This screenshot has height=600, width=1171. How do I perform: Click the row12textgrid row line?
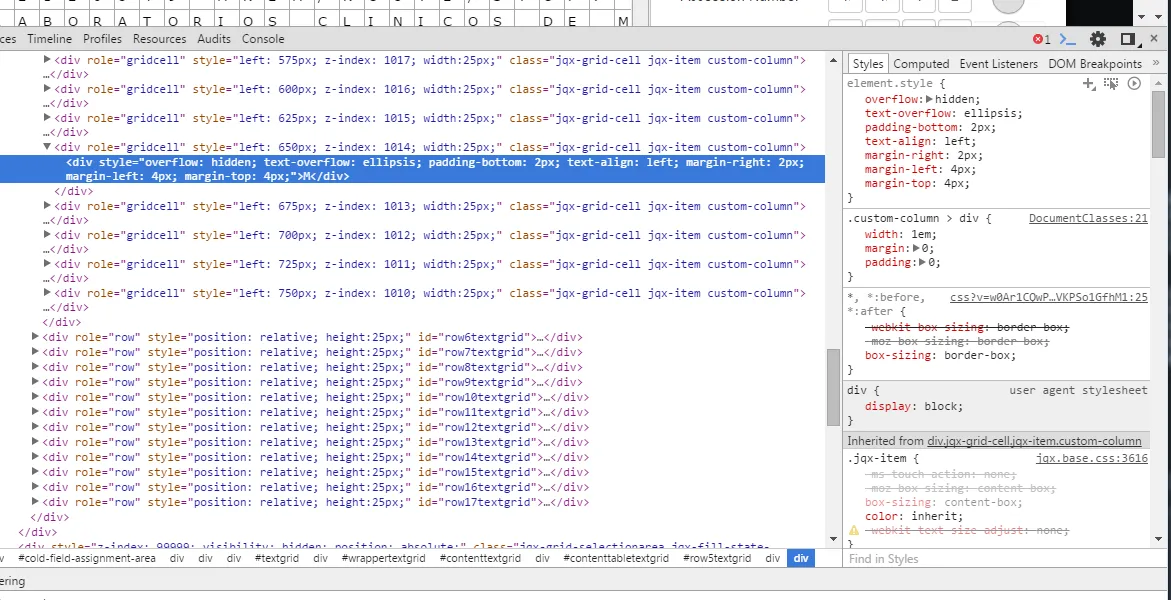tap(315, 427)
